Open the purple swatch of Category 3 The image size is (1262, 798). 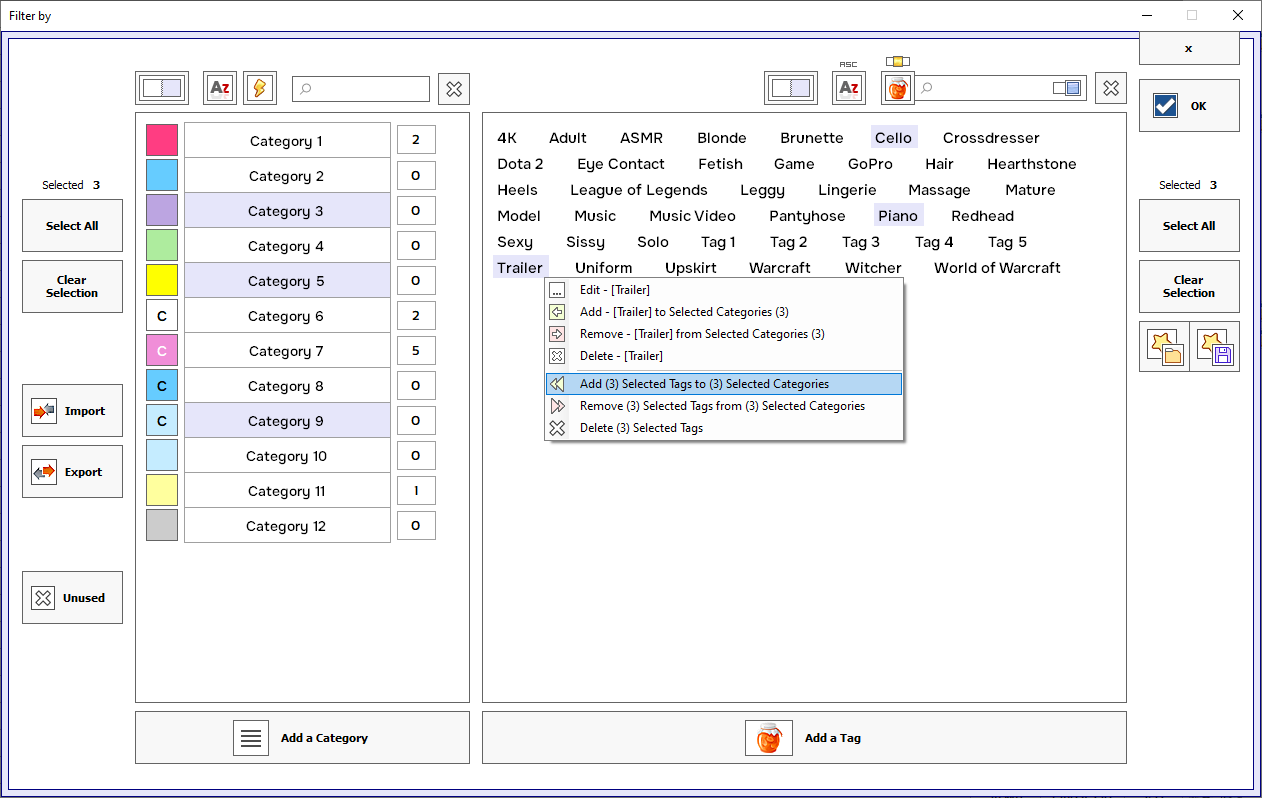pos(162,210)
